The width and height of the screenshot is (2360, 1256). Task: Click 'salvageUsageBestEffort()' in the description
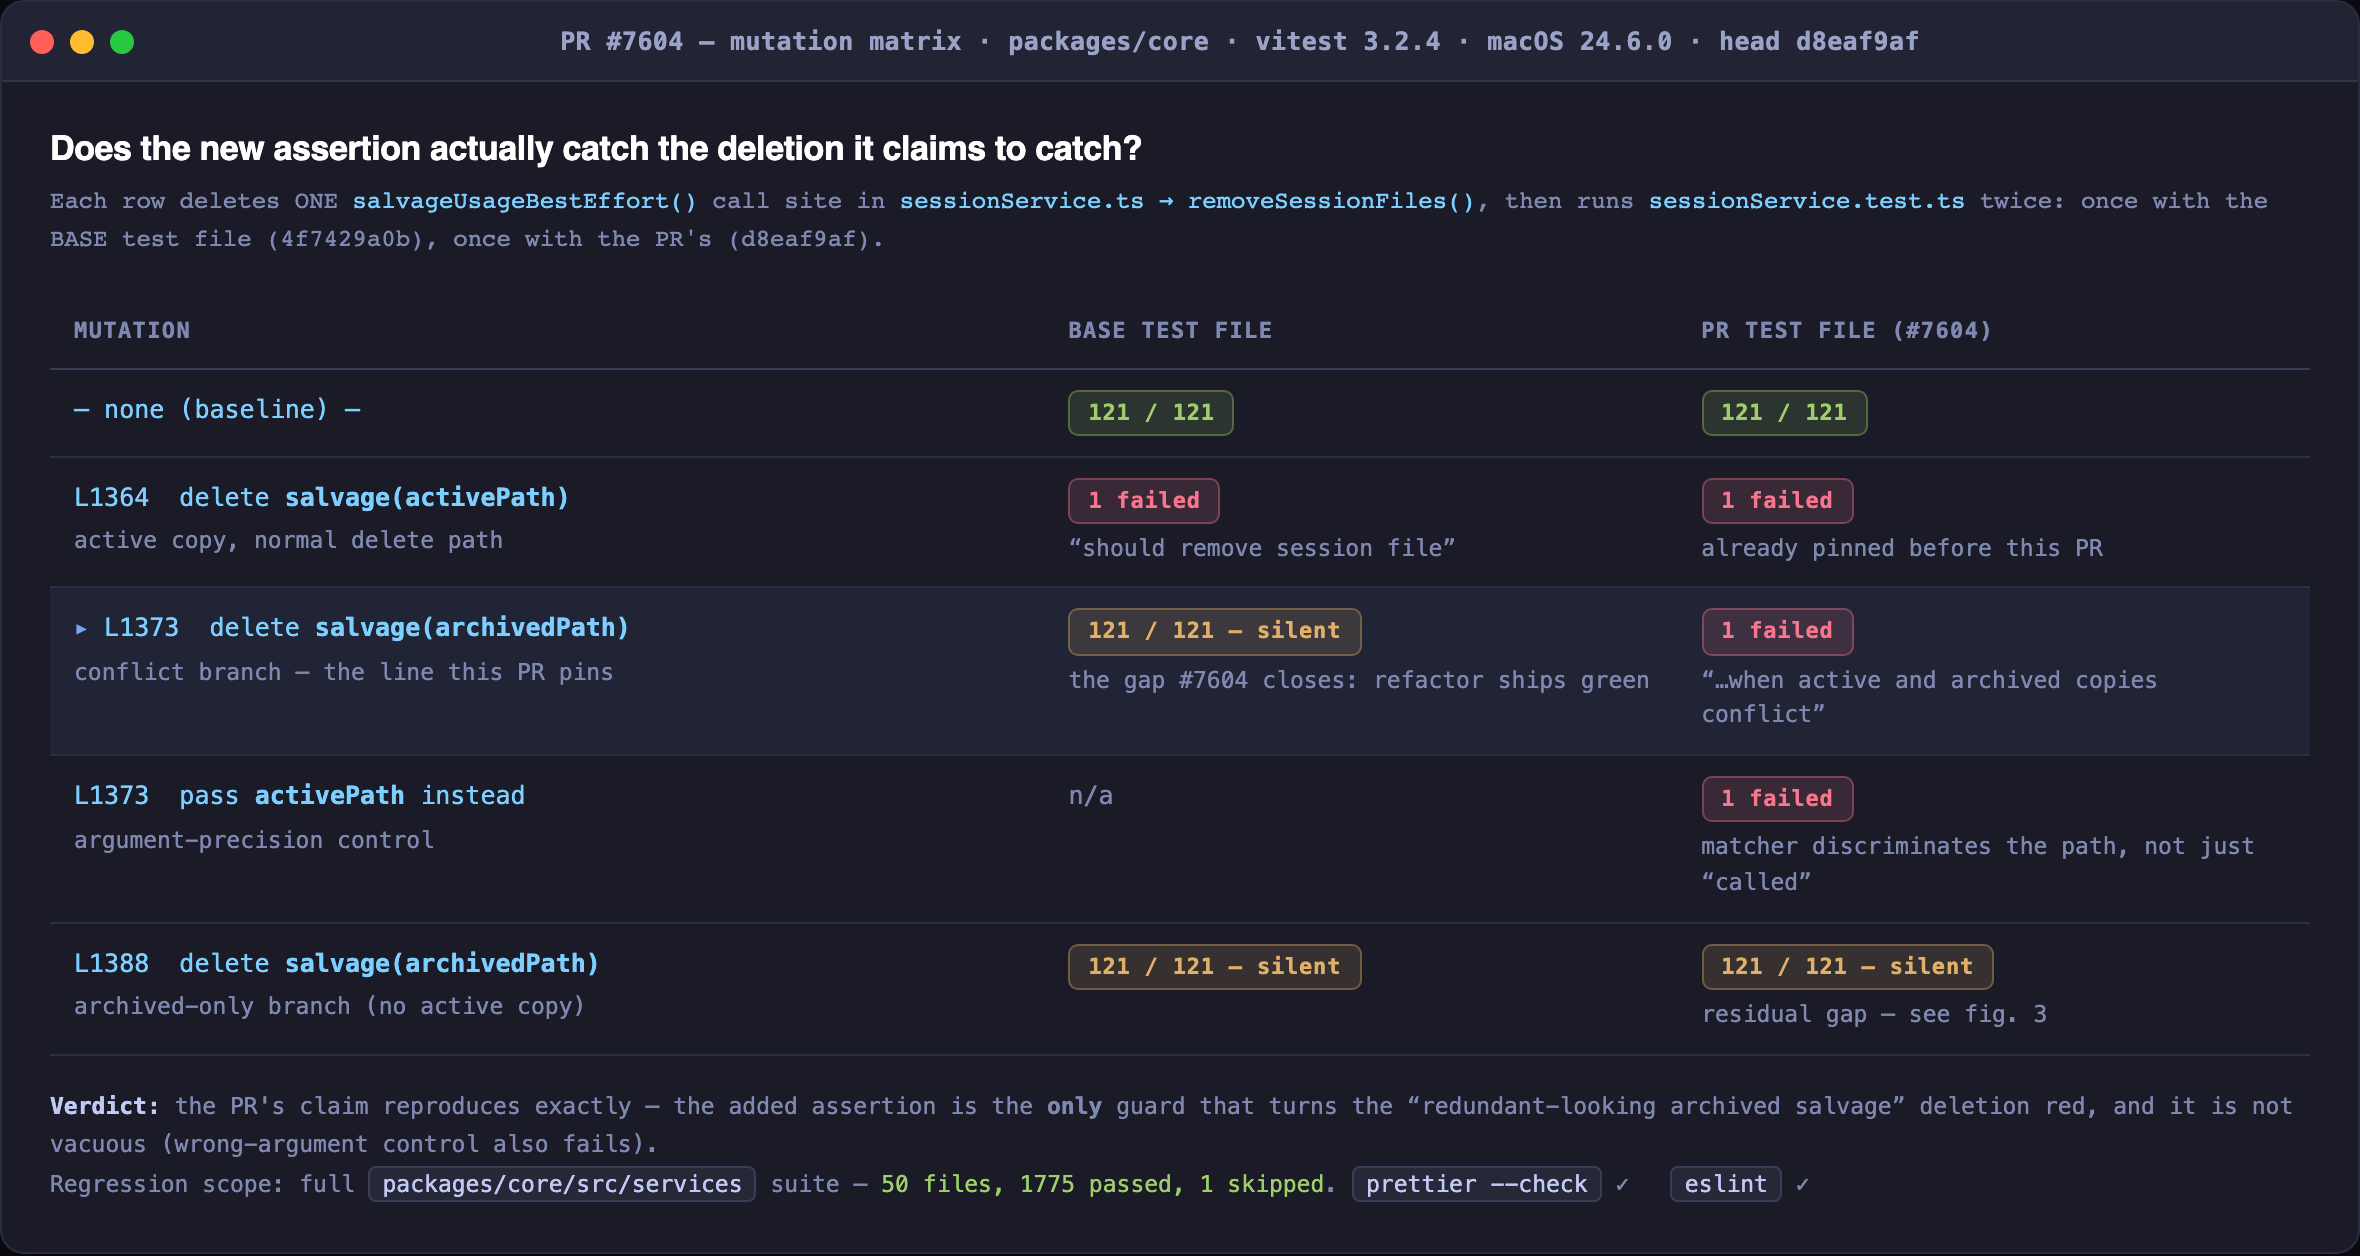pyautogui.click(x=524, y=201)
